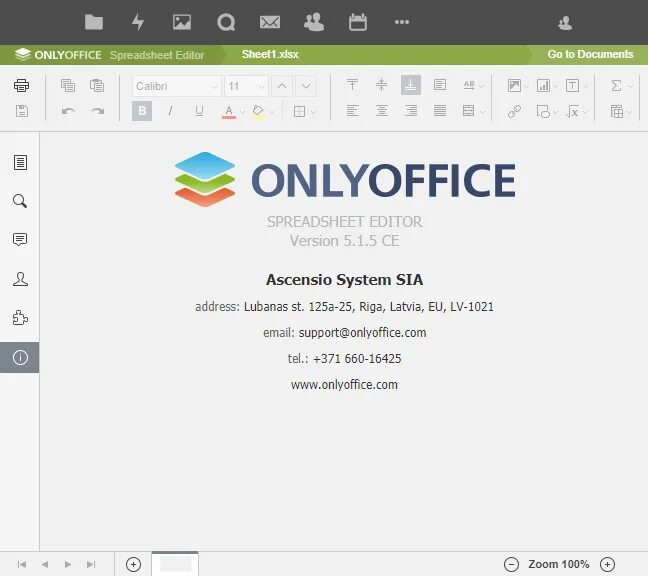
Task: Open the Calendar icon
Action: coord(358,22)
